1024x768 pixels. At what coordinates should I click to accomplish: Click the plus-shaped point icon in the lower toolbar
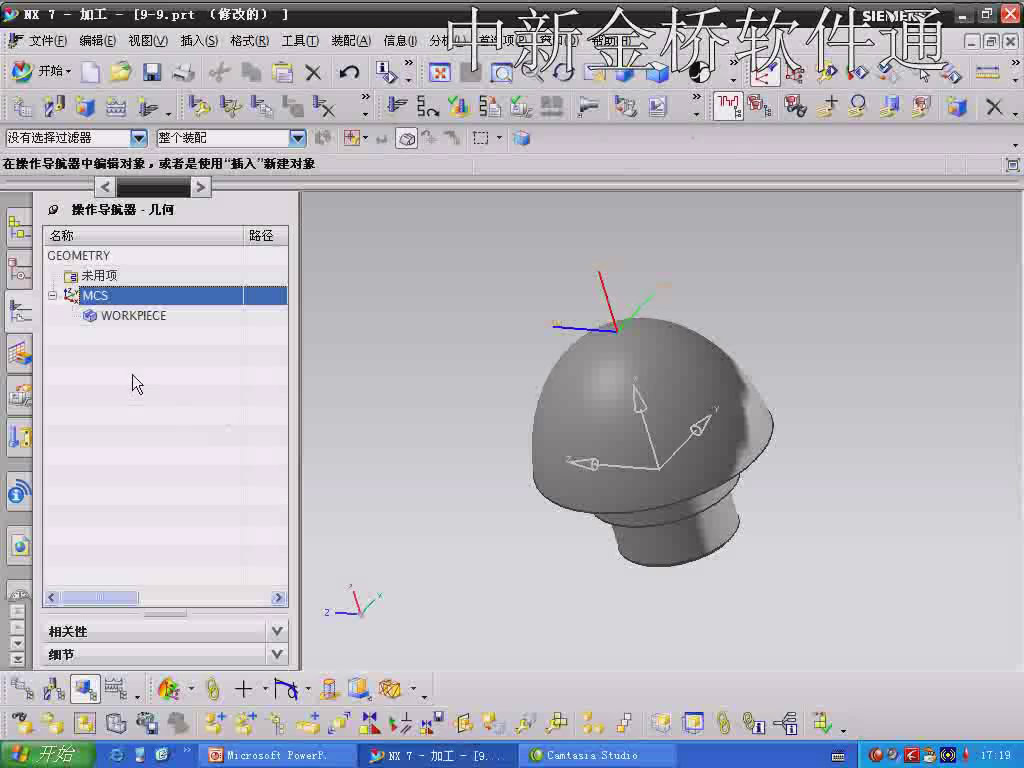coord(243,689)
